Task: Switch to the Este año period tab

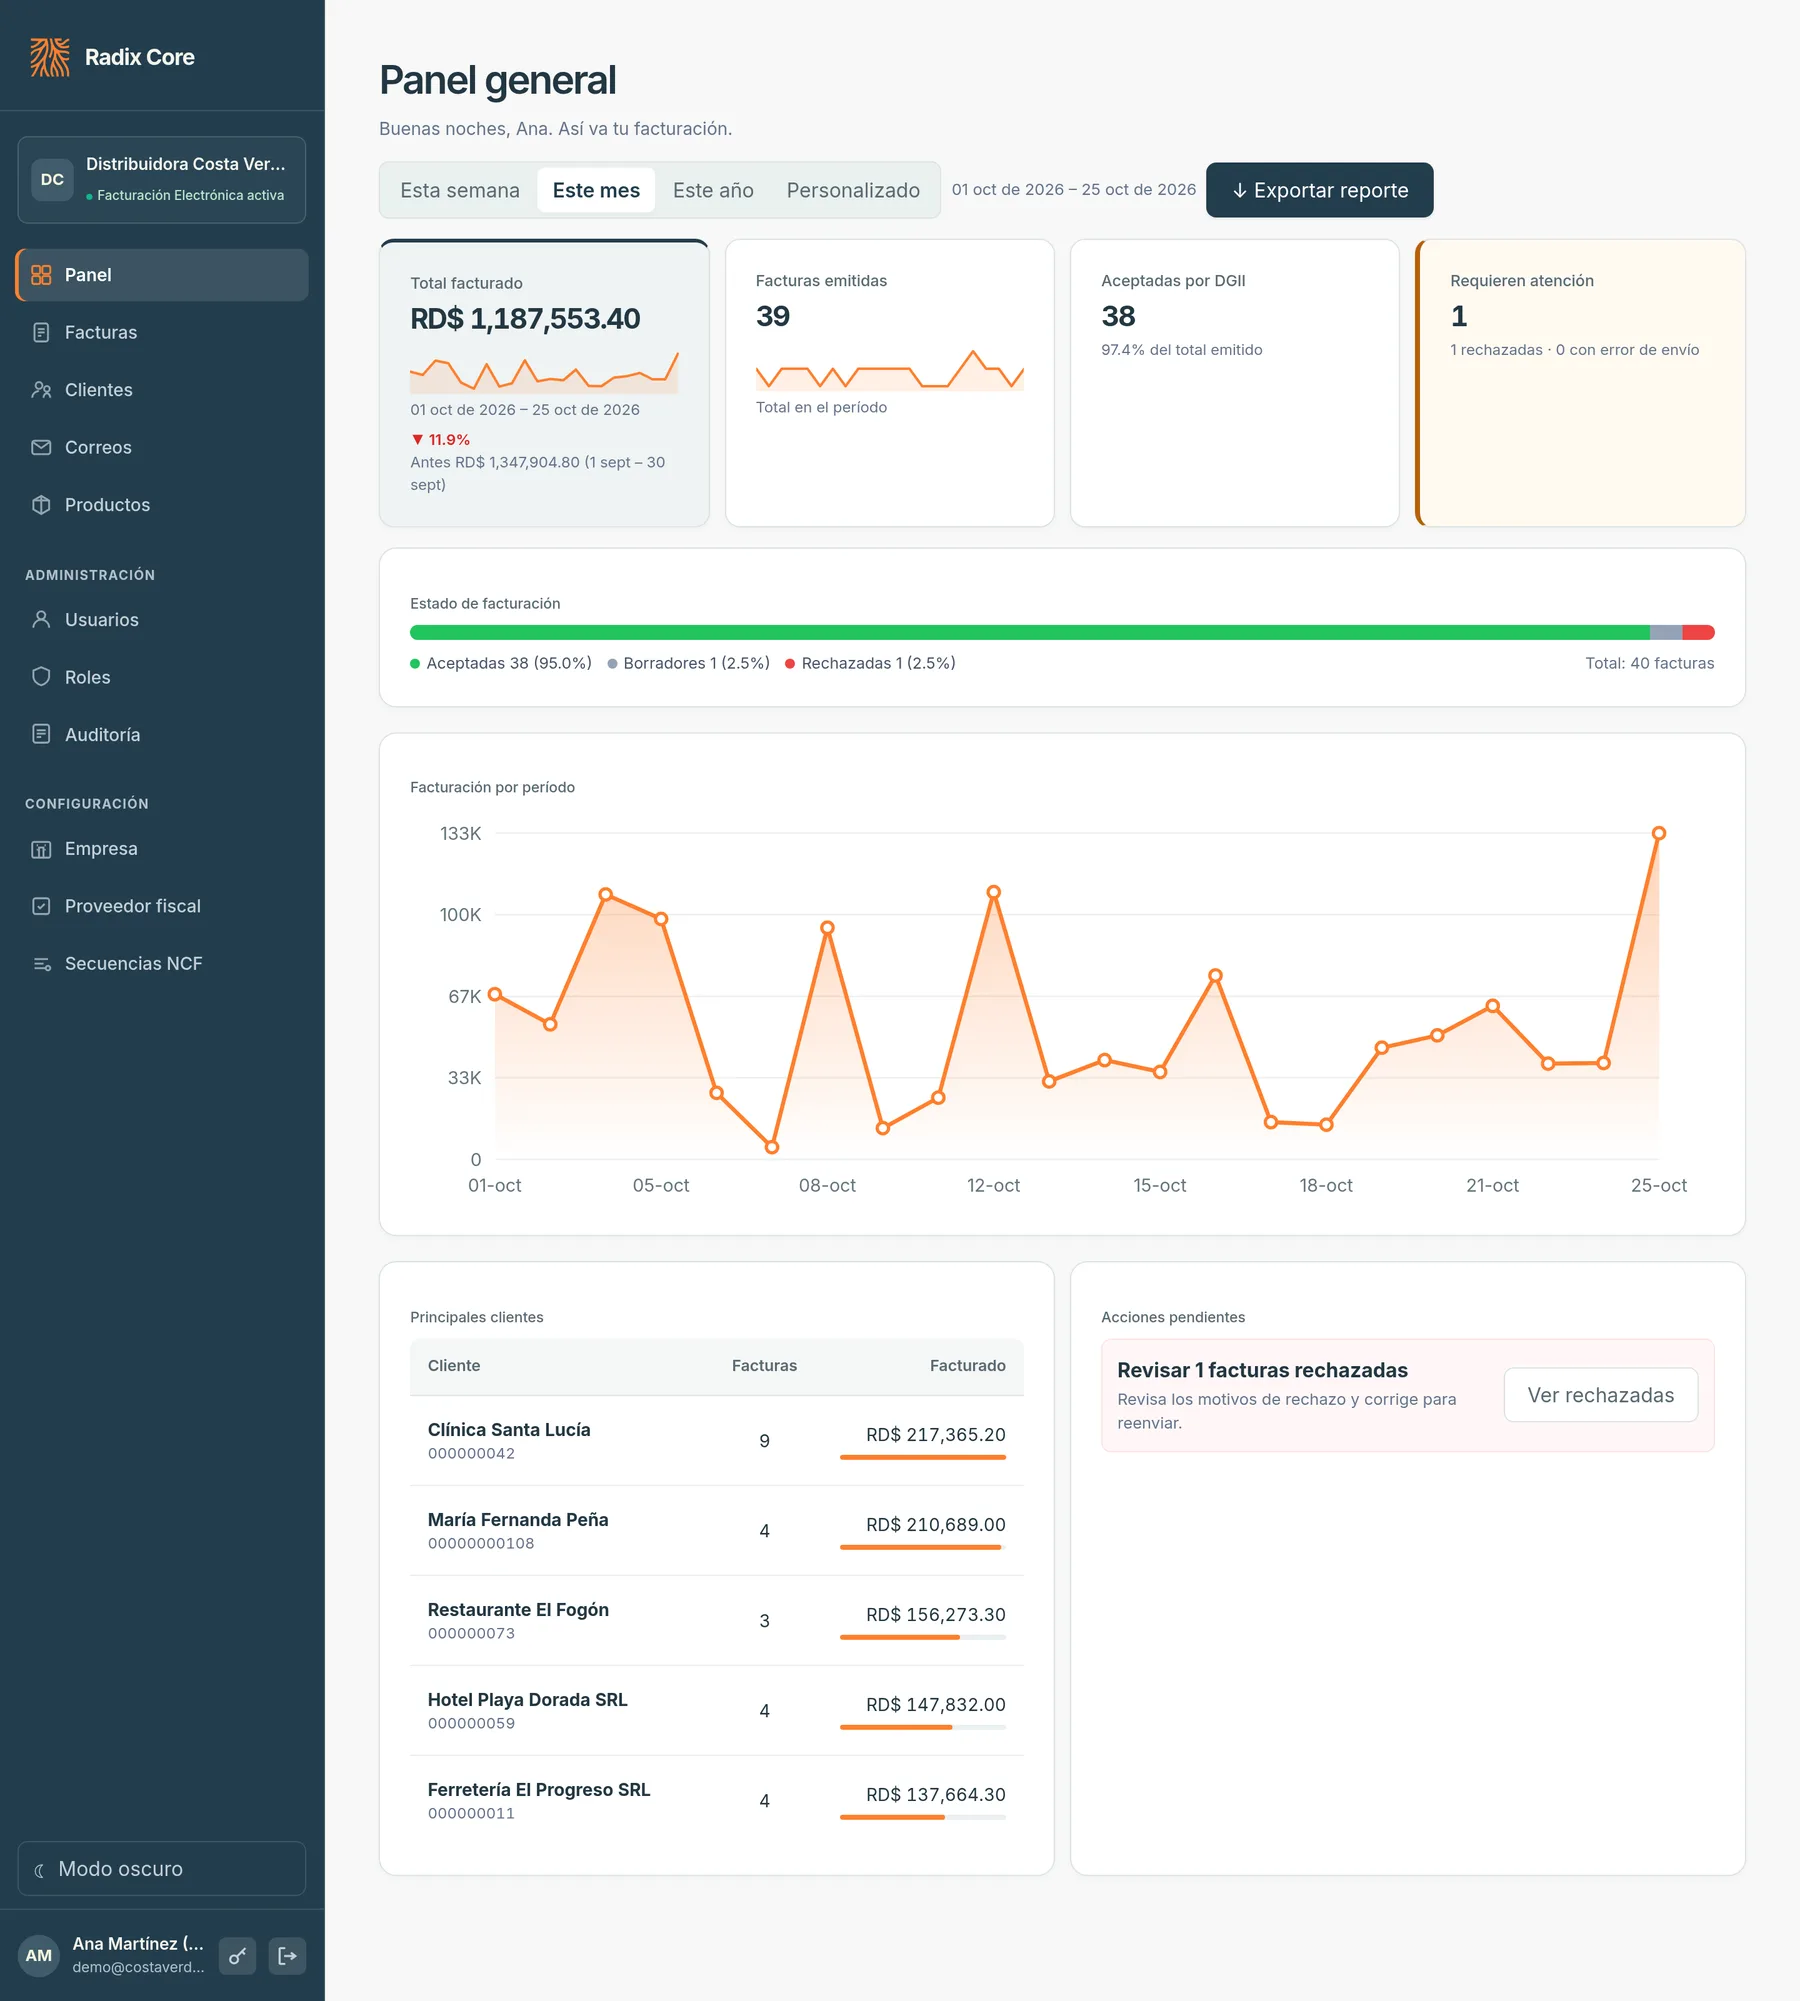Action: pos(713,190)
